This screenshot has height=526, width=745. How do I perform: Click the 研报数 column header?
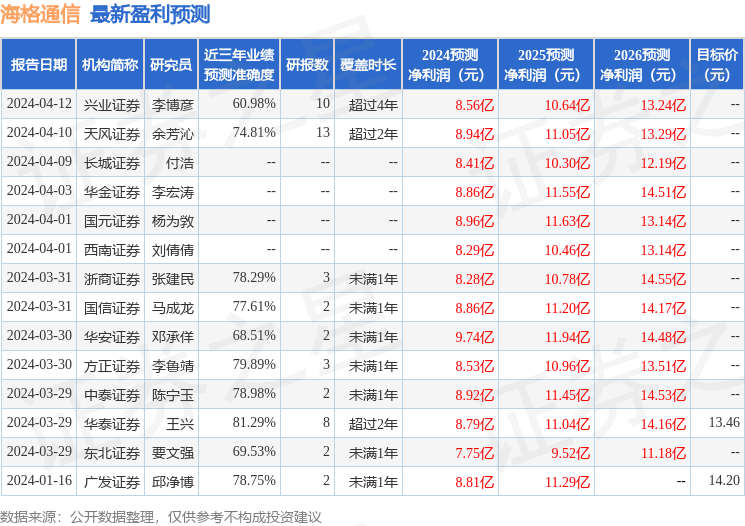click(307, 65)
